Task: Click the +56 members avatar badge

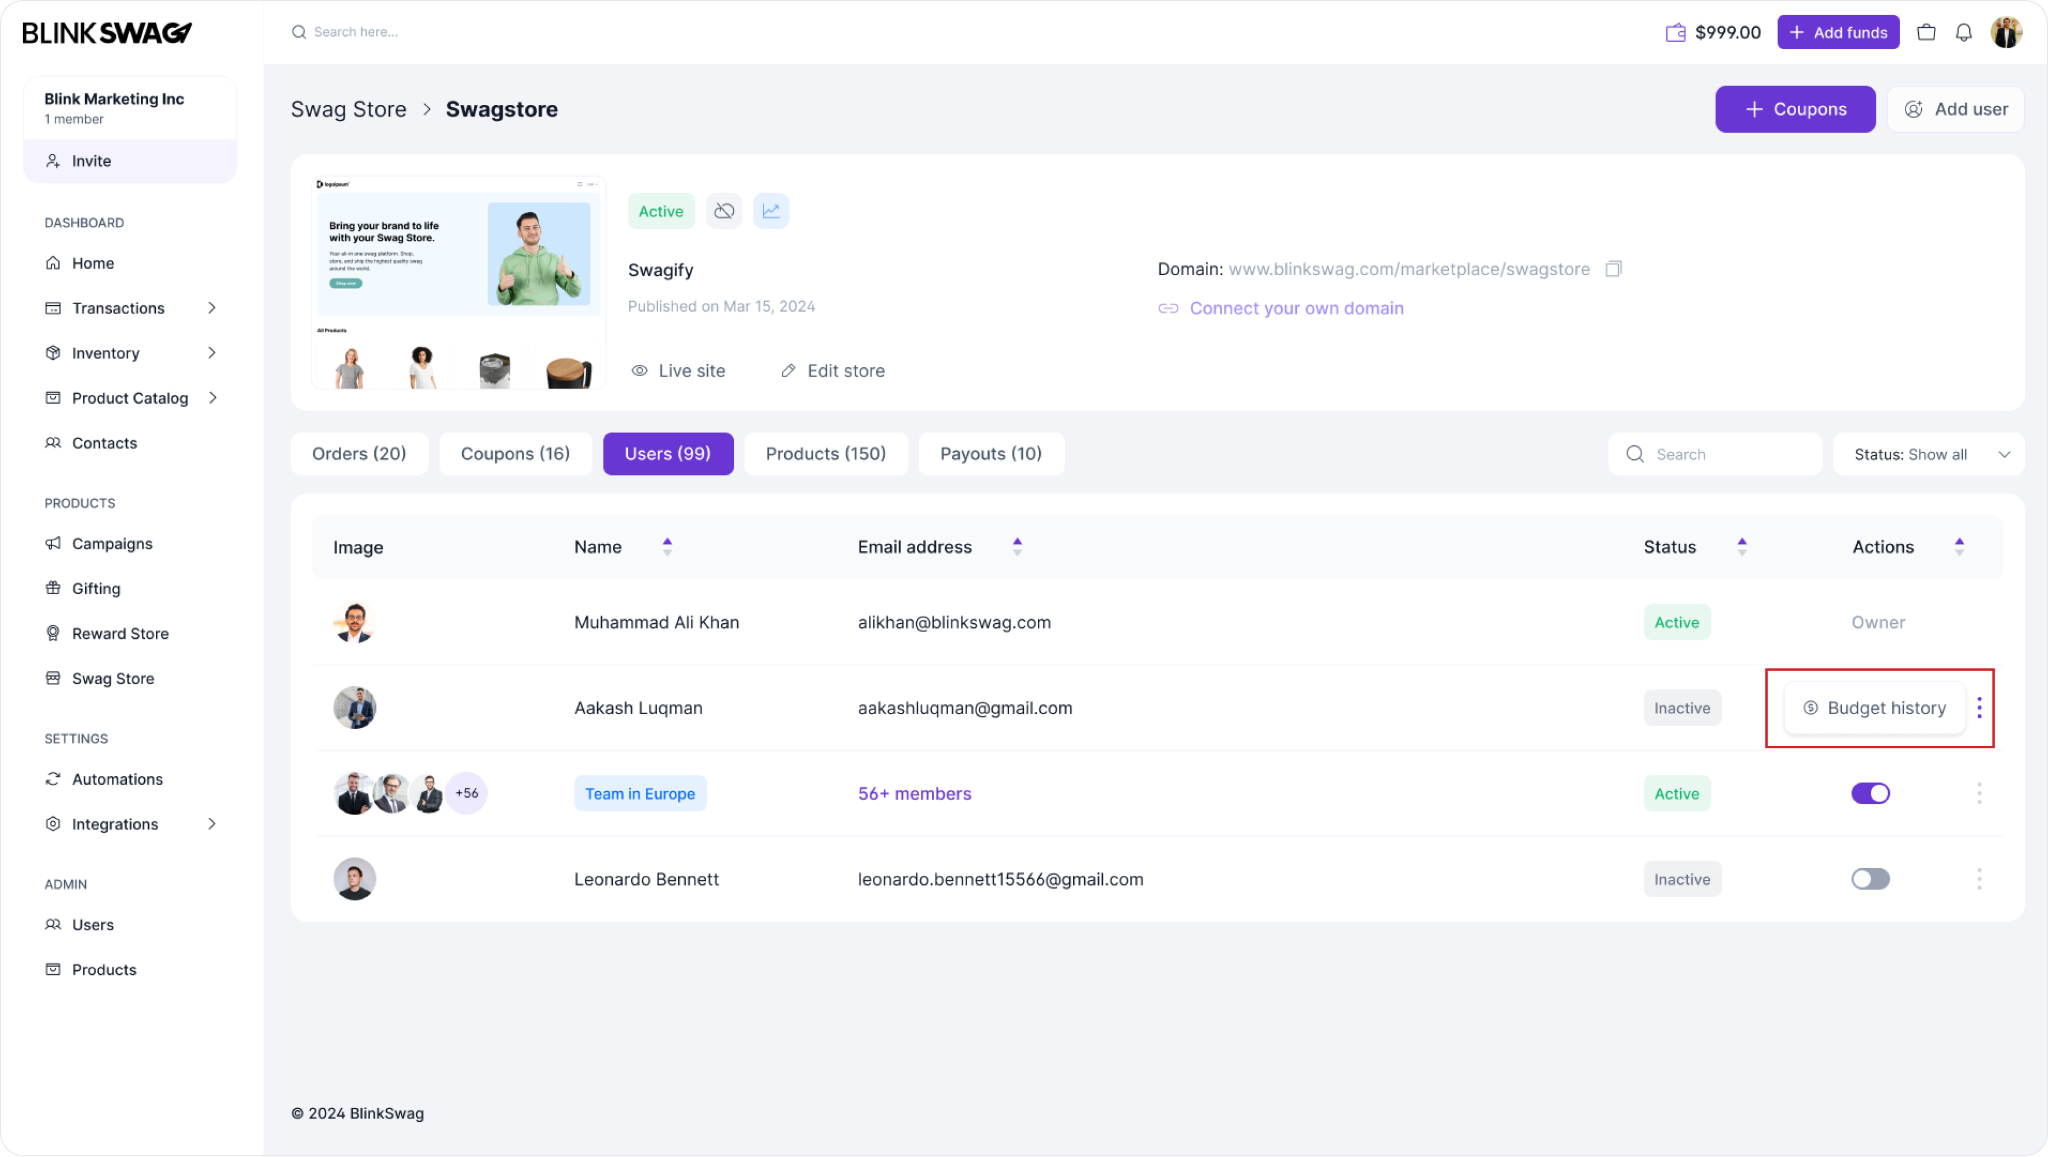Action: point(466,794)
